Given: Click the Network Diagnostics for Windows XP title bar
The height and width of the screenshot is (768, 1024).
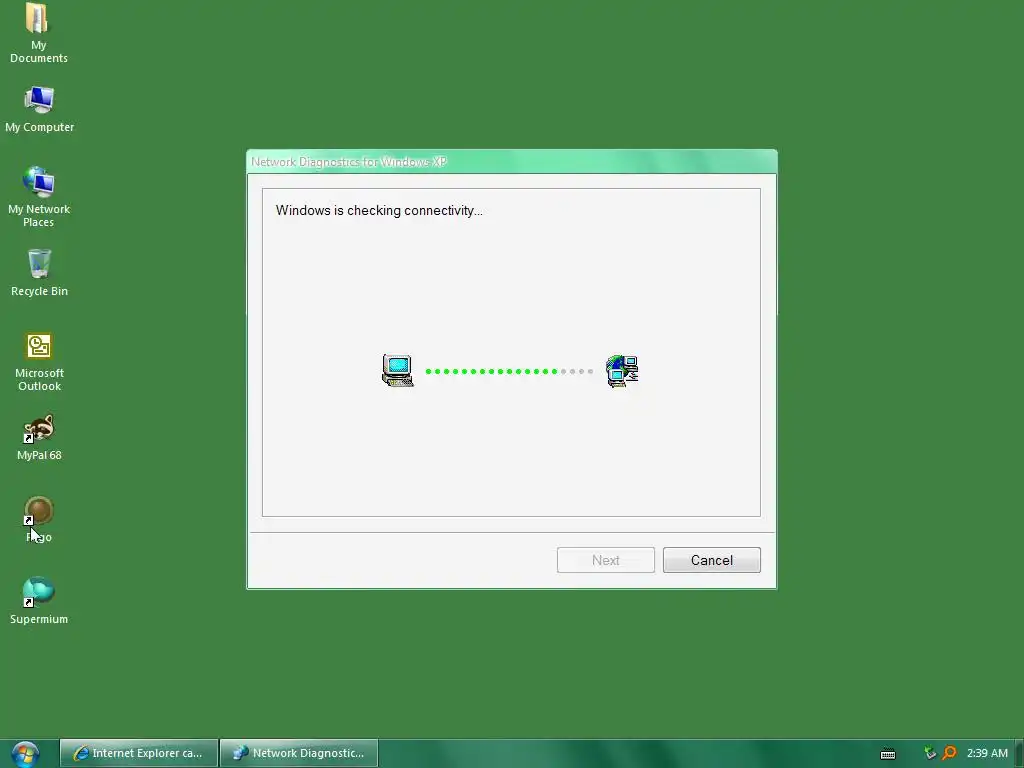Looking at the screenshot, I should 511,162.
